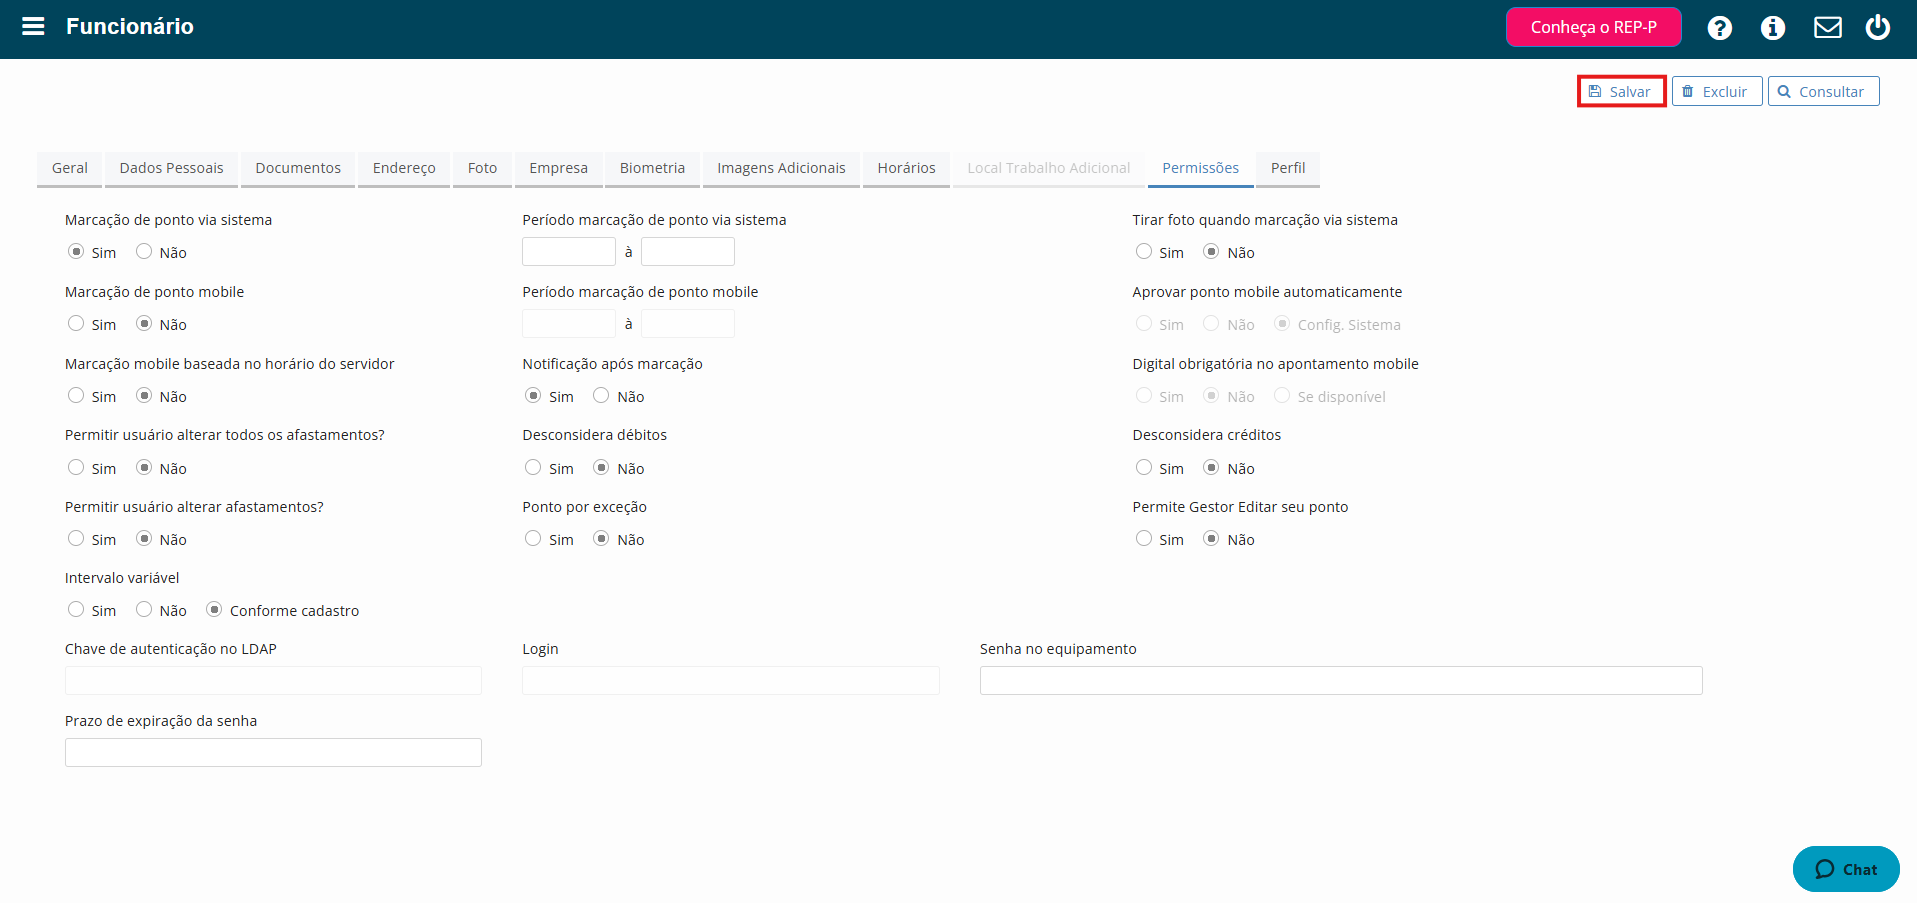Select Não for Marcação de ponto via sistema

(x=144, y=252)
